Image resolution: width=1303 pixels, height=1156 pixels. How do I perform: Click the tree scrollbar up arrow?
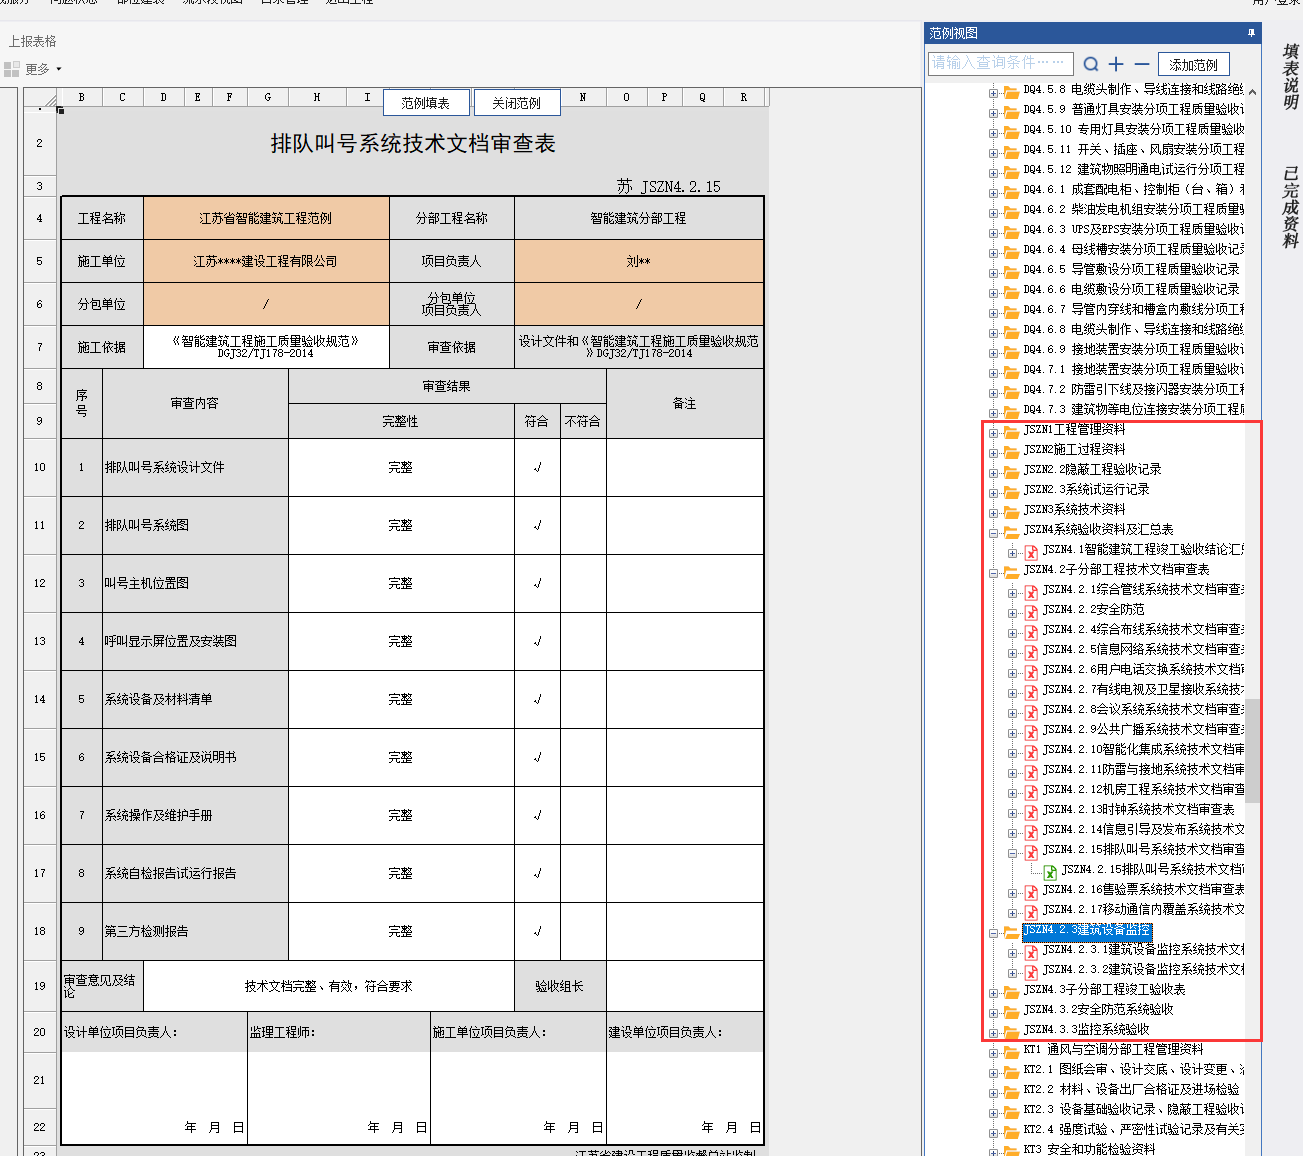[1253, 90]
